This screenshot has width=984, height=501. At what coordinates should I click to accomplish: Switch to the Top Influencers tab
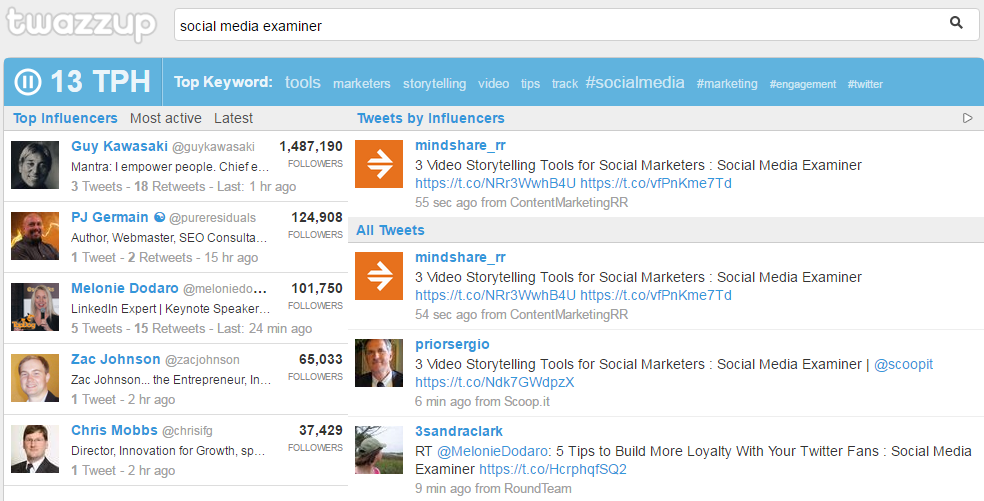(x=65, y=118)
